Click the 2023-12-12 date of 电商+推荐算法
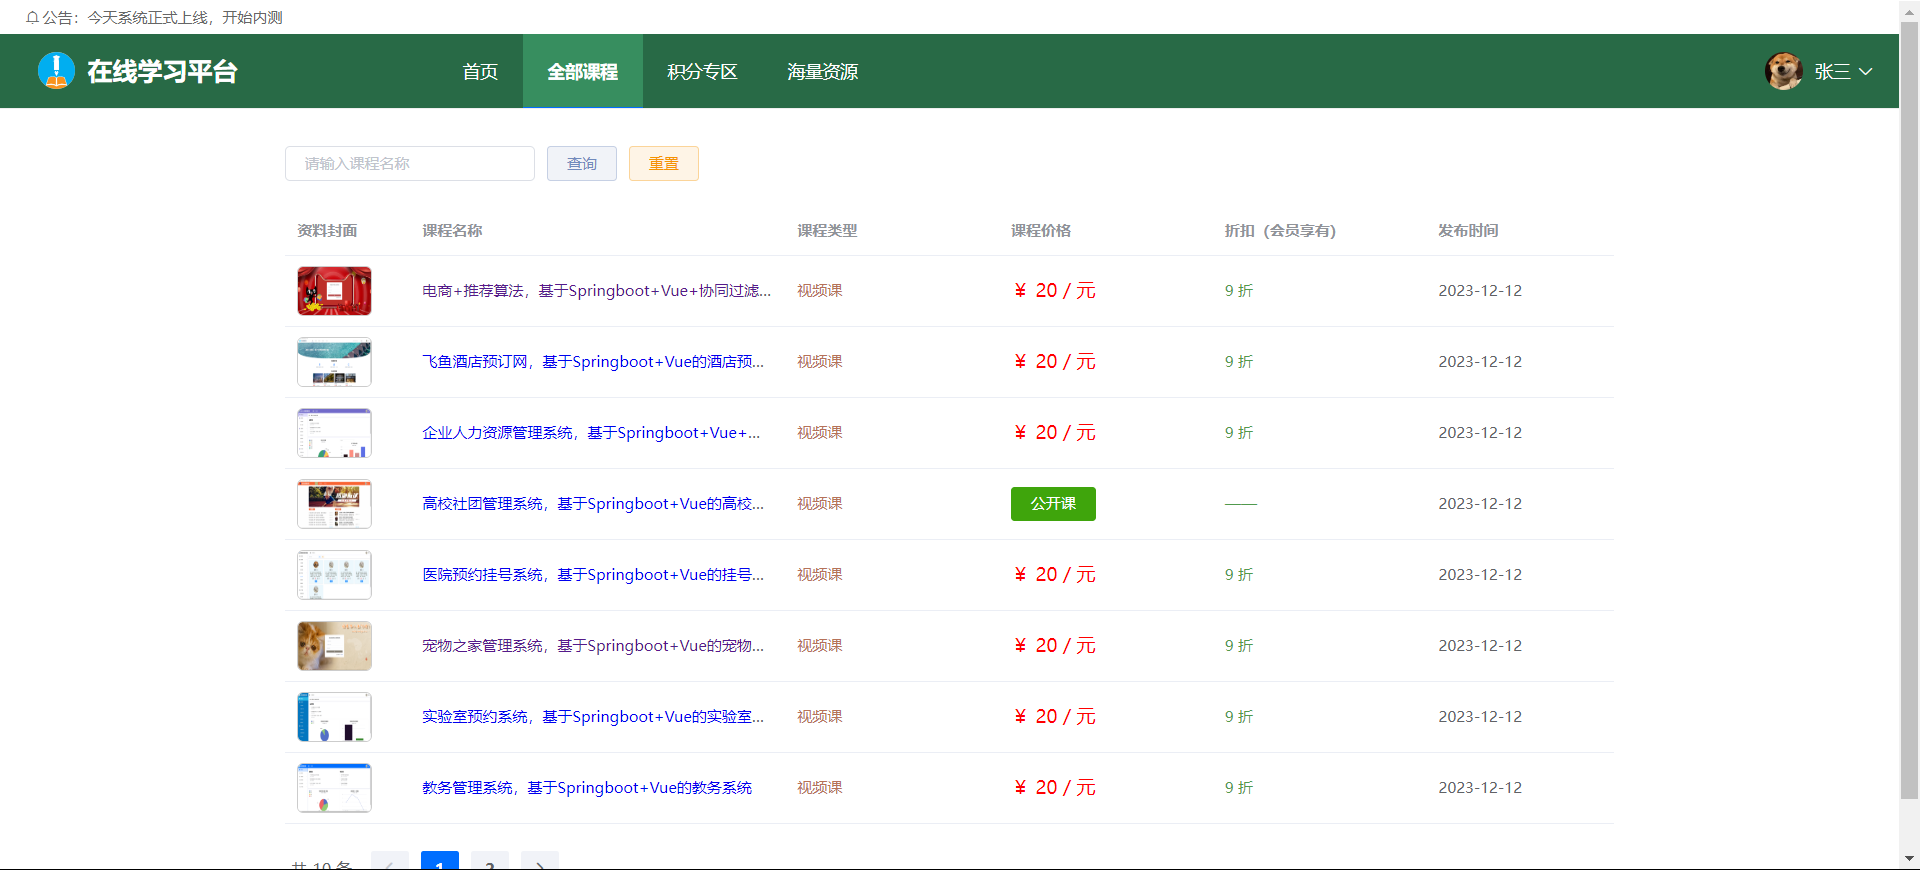The width and height of the screenshot is (1920, 870). tap(1480, 291)
